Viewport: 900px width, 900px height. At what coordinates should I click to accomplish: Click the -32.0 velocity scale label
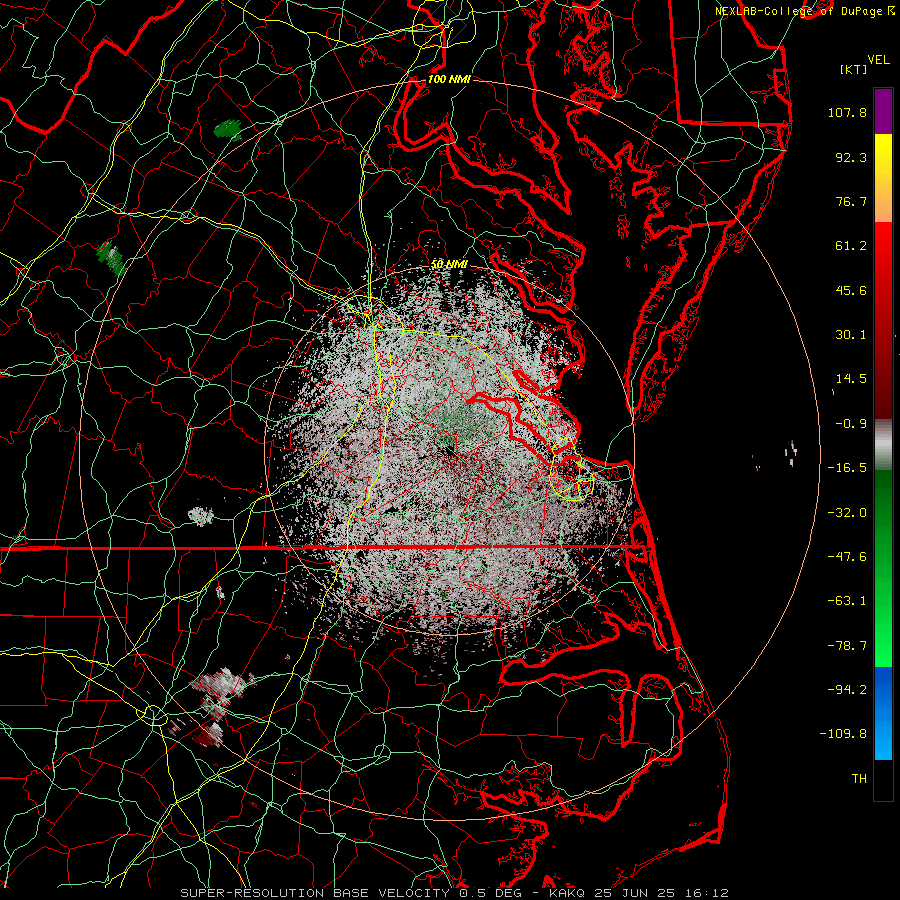click(x=847, y=513)
